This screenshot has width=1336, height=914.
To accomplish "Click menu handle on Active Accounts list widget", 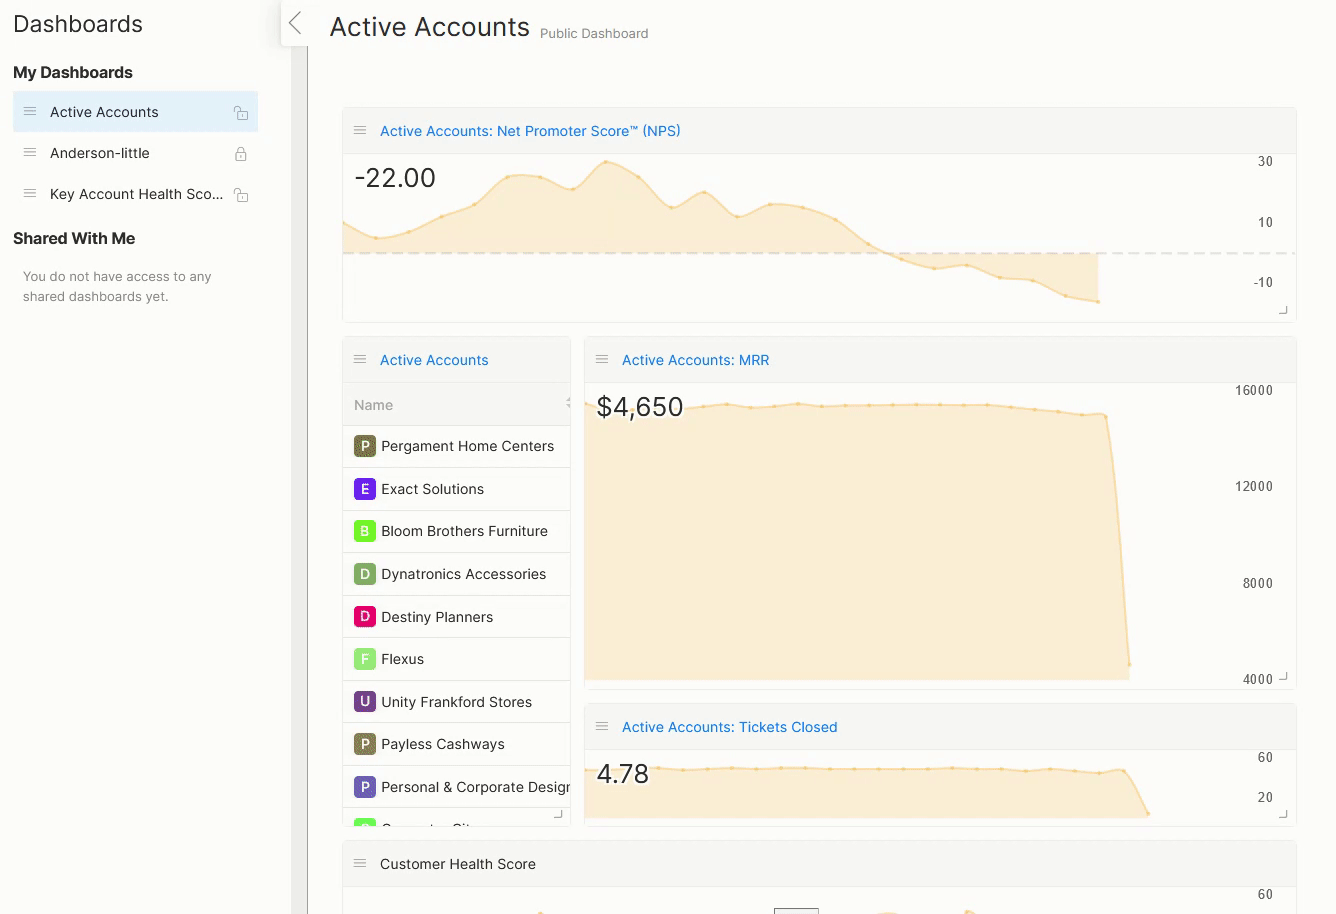I will tap(360, 360).
